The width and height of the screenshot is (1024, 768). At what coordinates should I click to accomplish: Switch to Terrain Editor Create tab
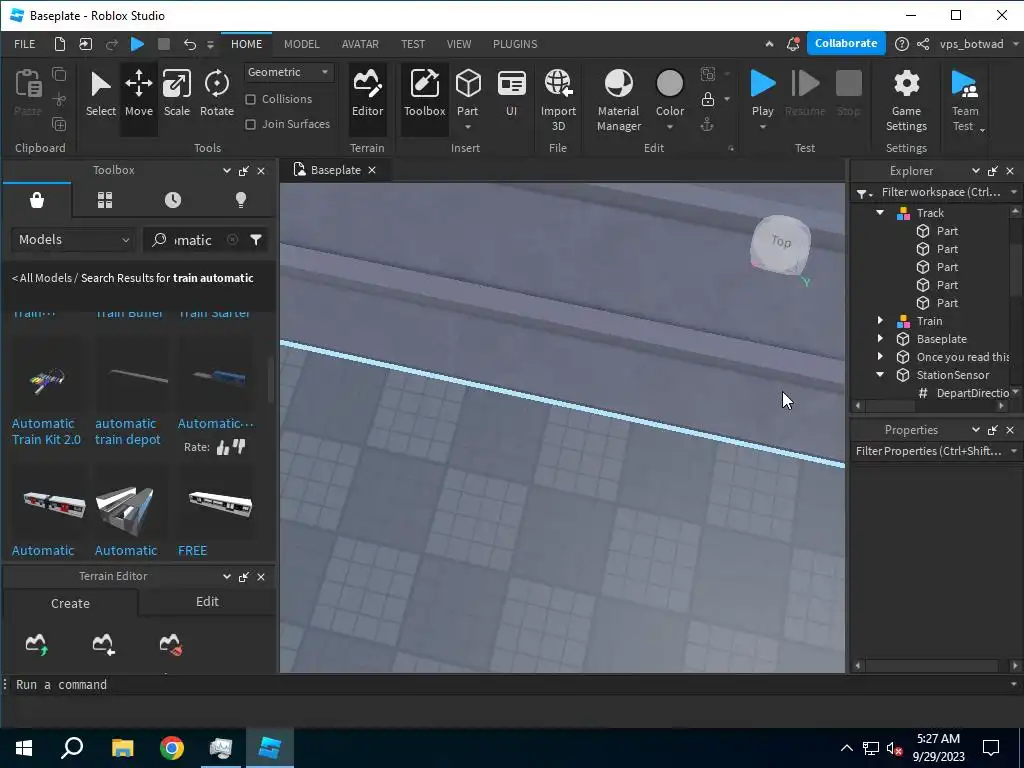click(x=70, y=603)
